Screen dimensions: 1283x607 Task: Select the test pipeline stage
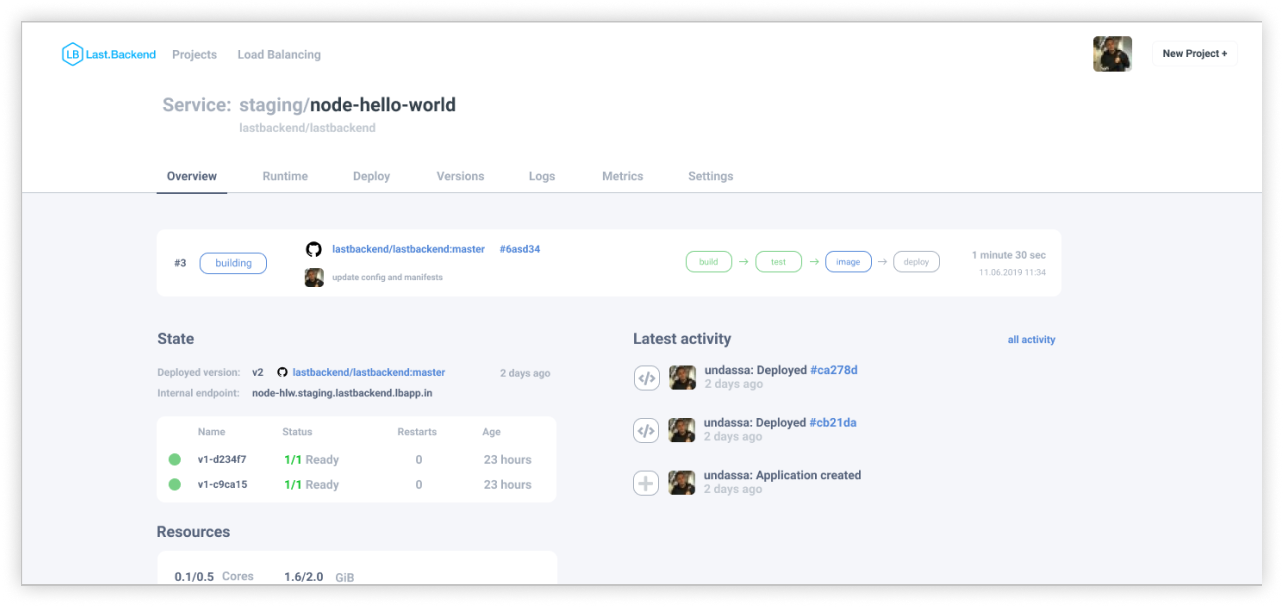click(x=778, y=262)
